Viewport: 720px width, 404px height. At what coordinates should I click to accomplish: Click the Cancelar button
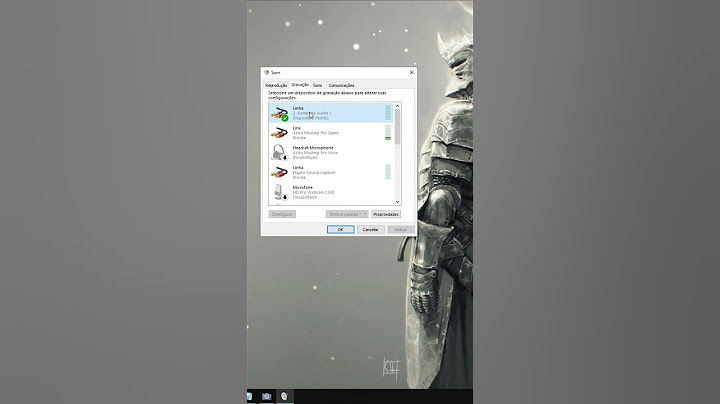[371, 229]
